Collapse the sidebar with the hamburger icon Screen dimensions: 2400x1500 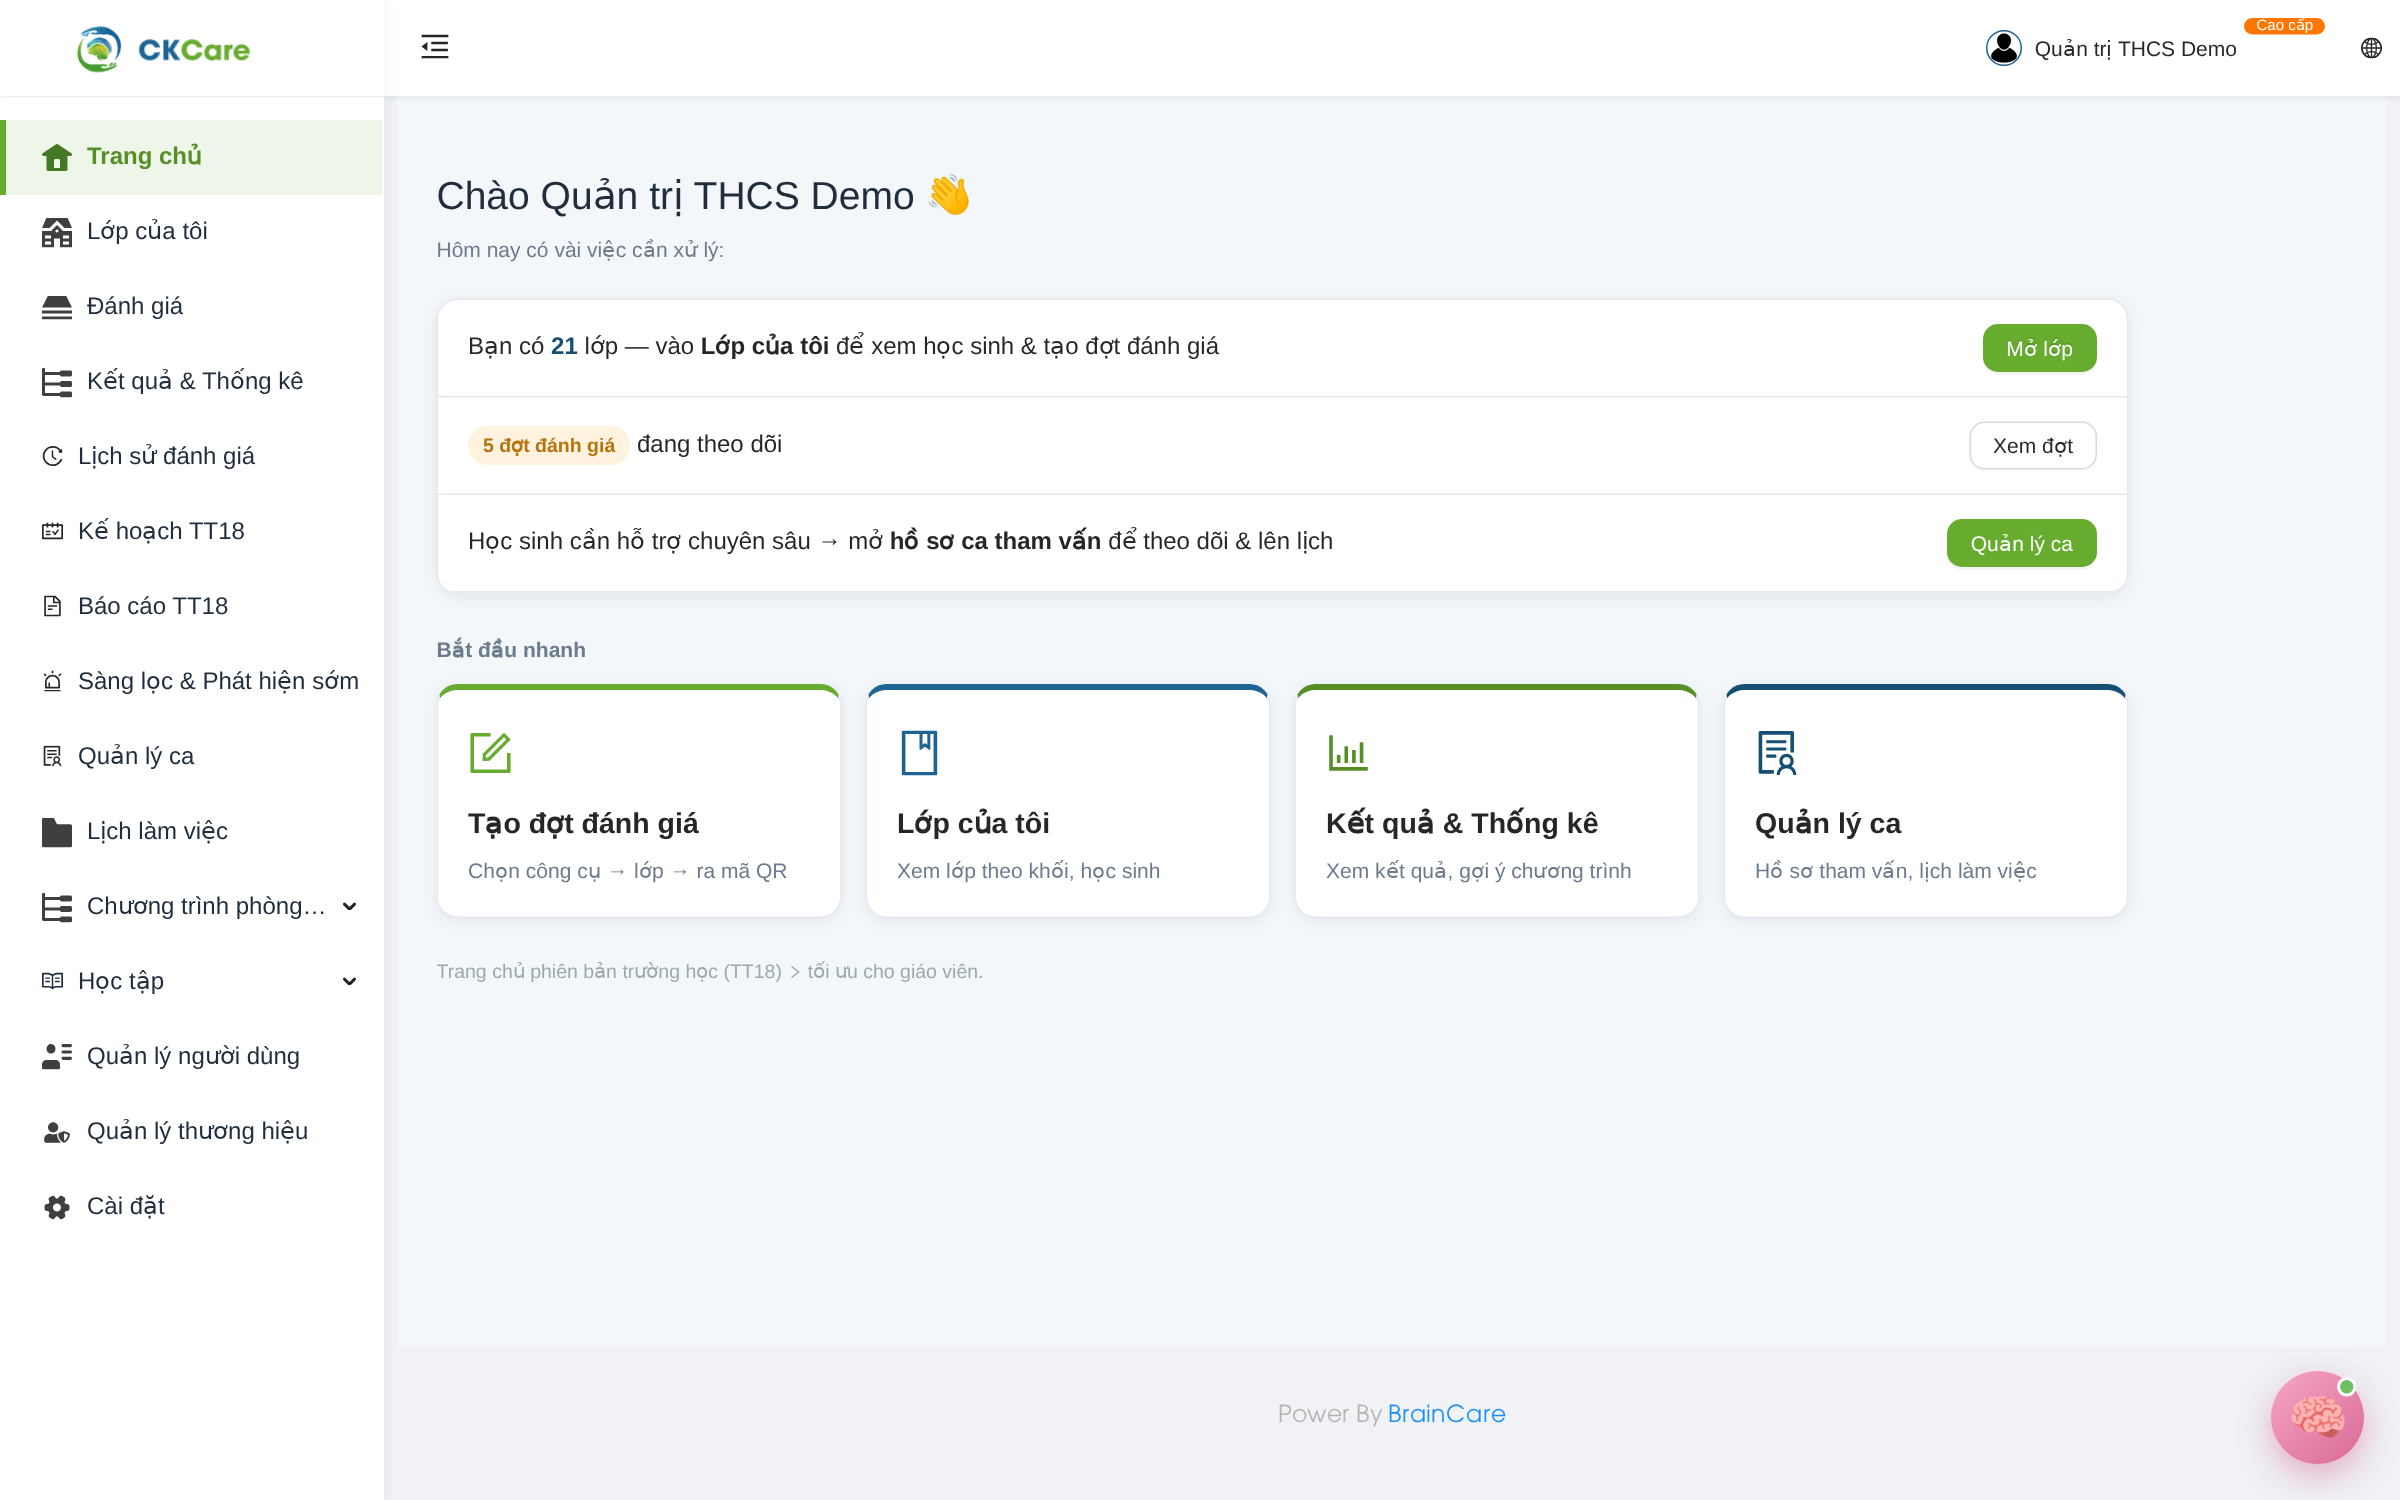pos(434,47)
